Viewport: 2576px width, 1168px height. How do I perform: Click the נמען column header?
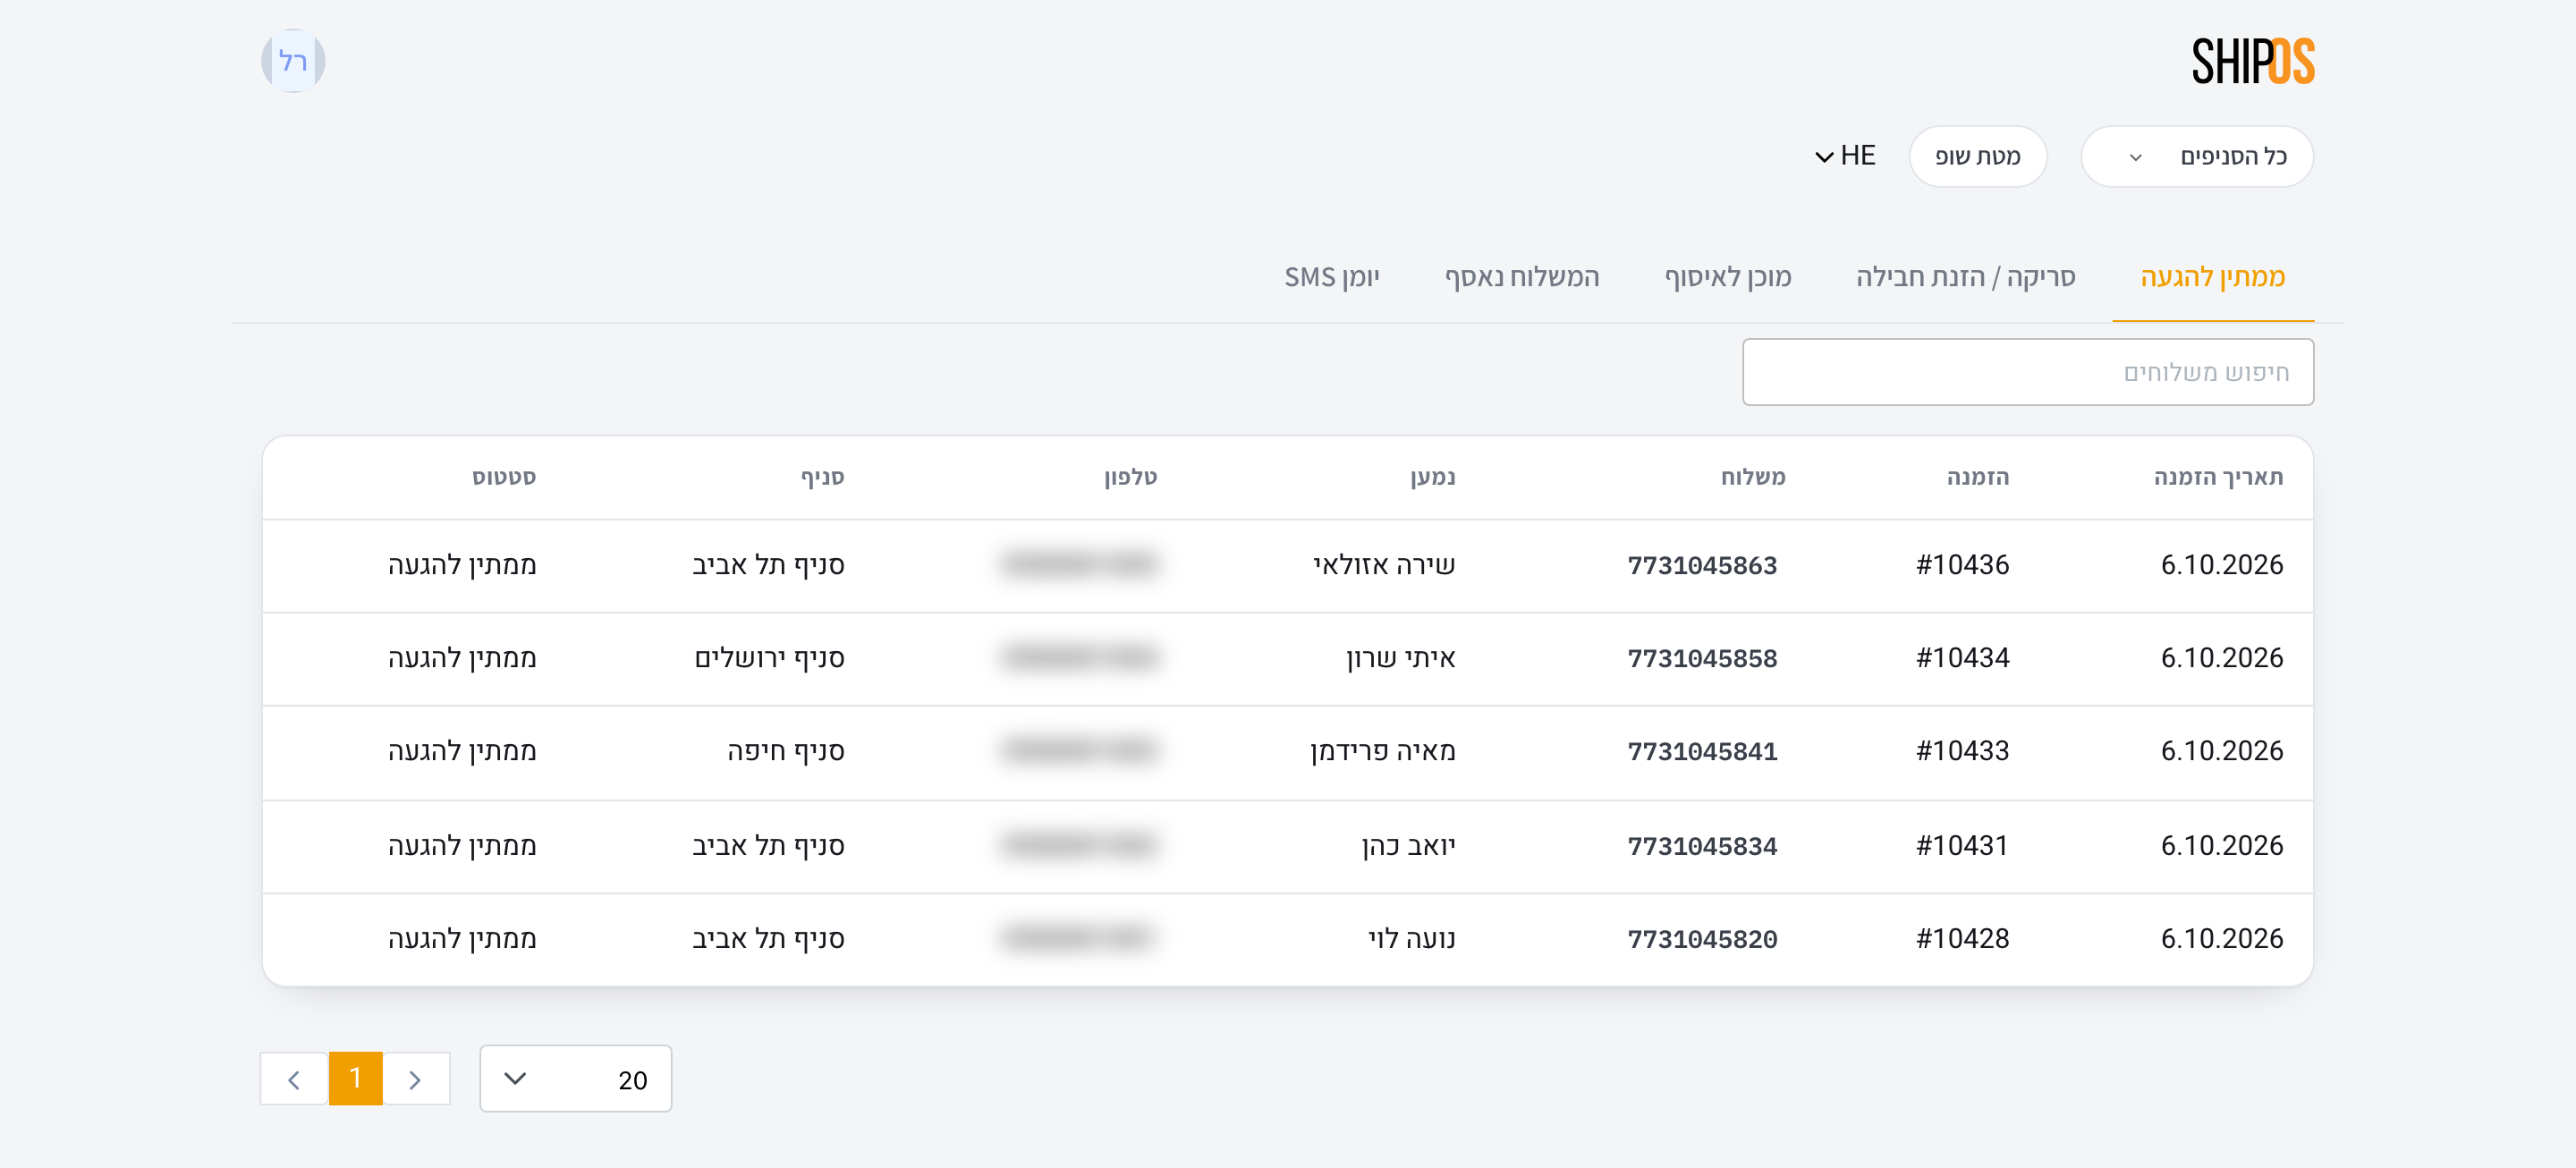click(x=1432, y=477)
